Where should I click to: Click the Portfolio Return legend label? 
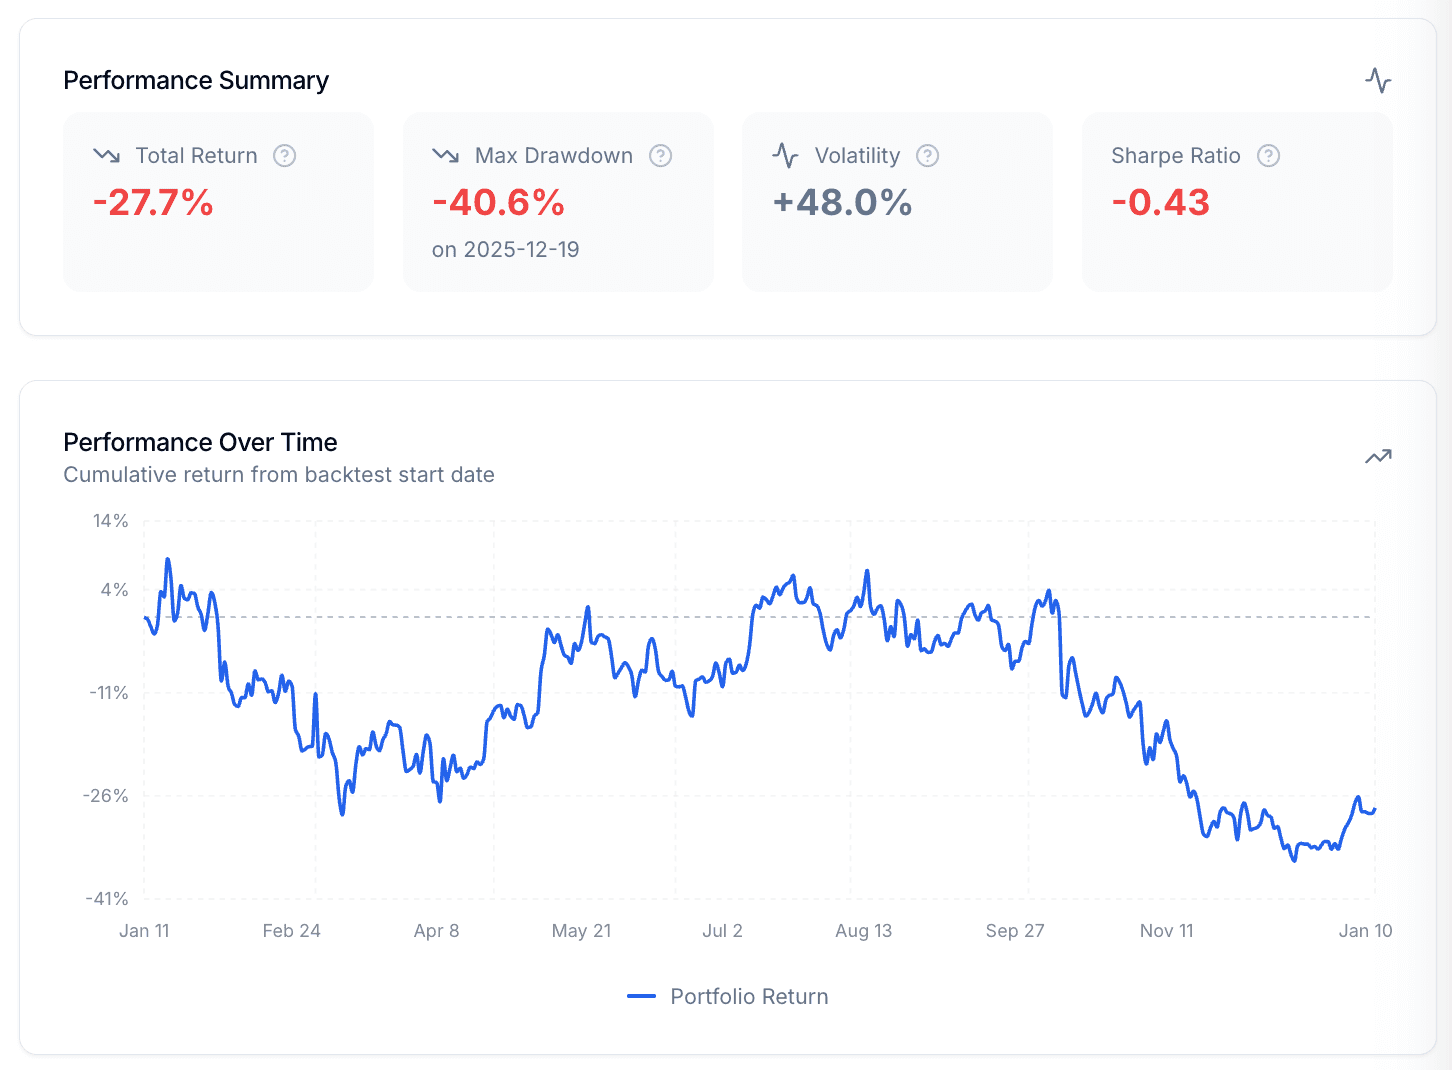[x=749, y=996]
